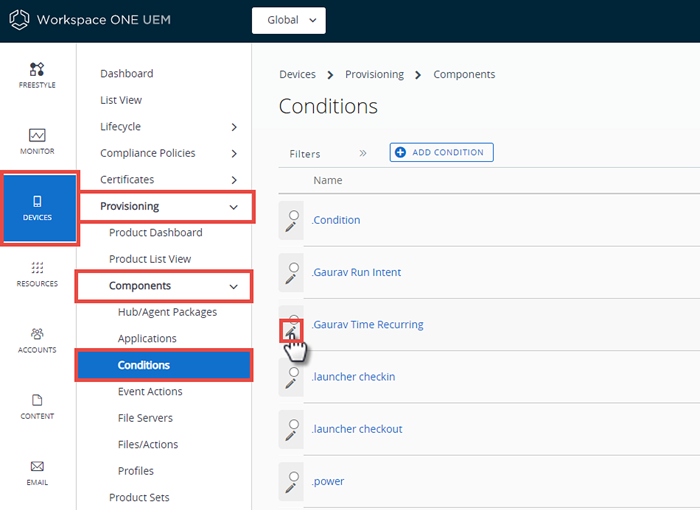
Task: Edit the .power condition using pencil icon
Action: click(x=291, y=488)
